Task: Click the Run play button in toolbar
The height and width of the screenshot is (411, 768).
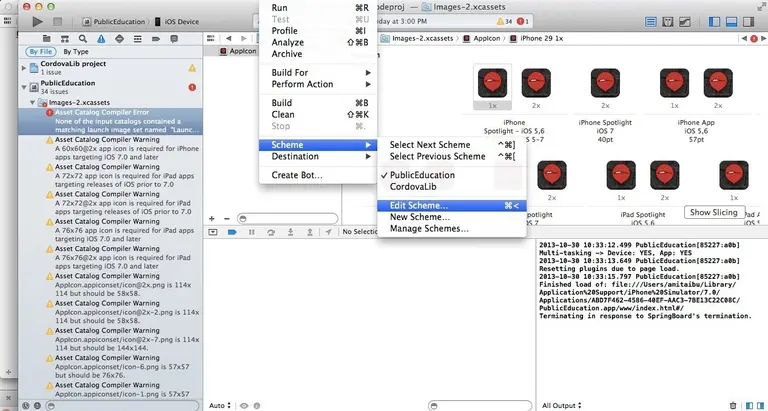Action: pyautogui.click(x=37, y=22)
